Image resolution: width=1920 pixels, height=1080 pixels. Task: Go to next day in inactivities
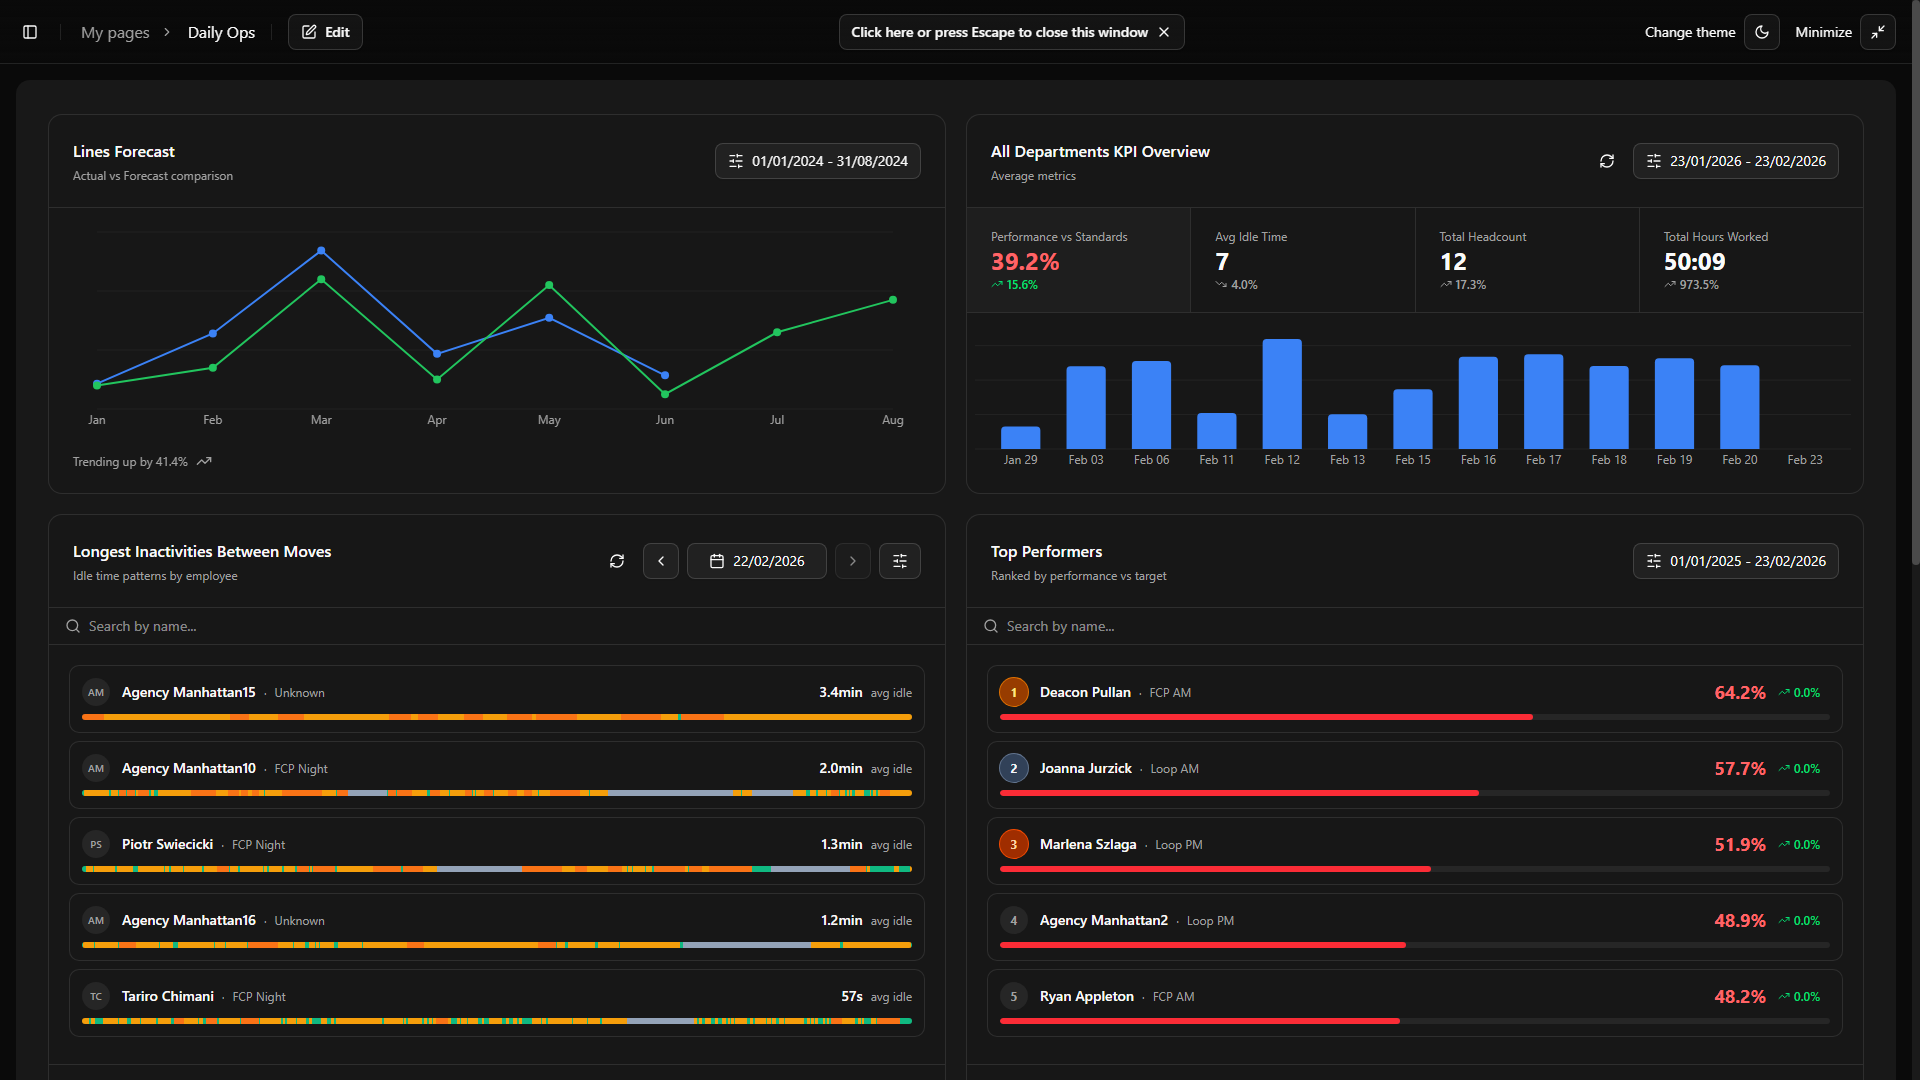[x=853, y=561]
